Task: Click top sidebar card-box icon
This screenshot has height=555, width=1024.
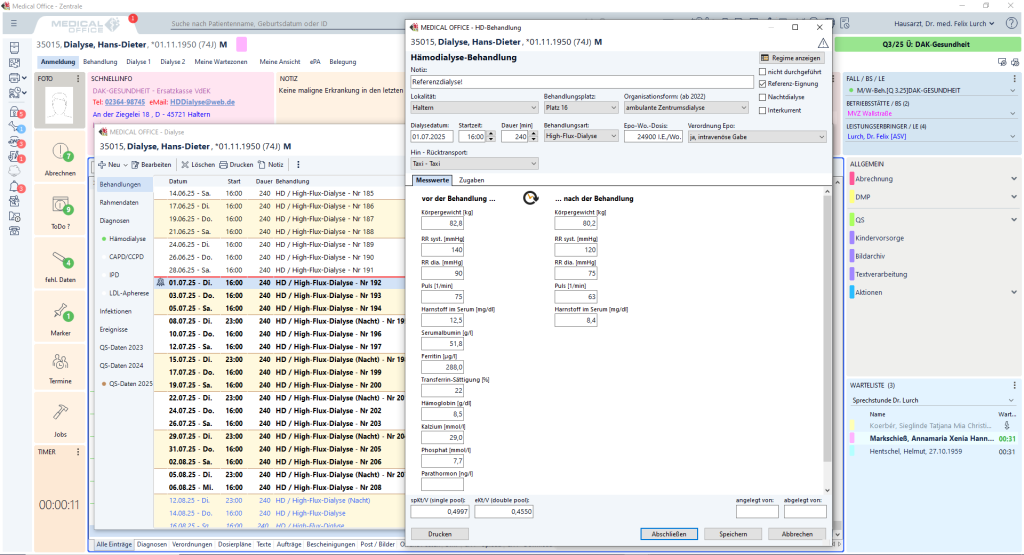Action: coord(14,48)
